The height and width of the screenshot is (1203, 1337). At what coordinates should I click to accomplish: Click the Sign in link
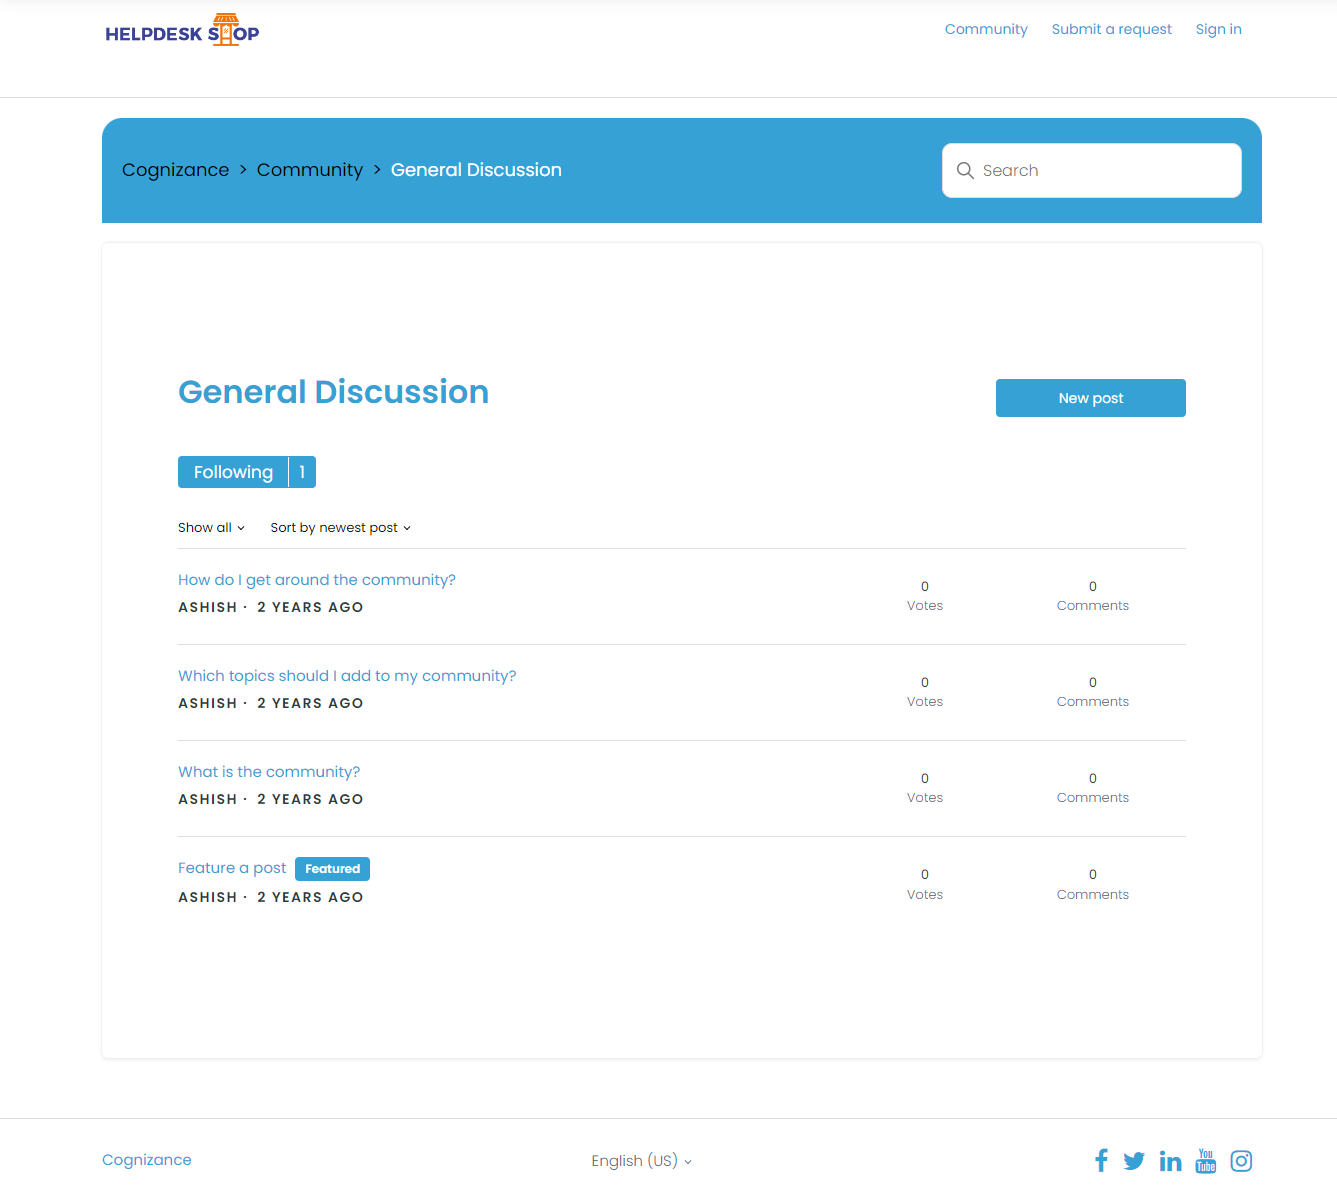click(1218, 29)
